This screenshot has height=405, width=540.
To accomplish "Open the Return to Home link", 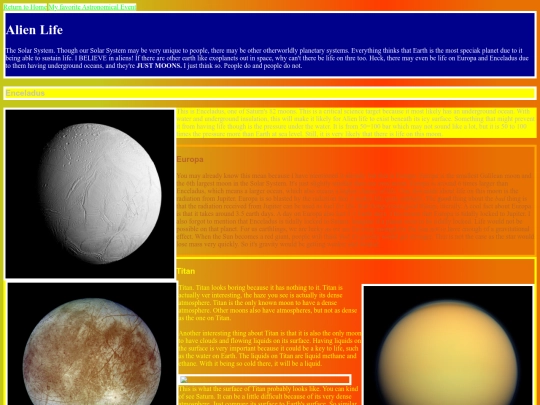I will point(25,7).
